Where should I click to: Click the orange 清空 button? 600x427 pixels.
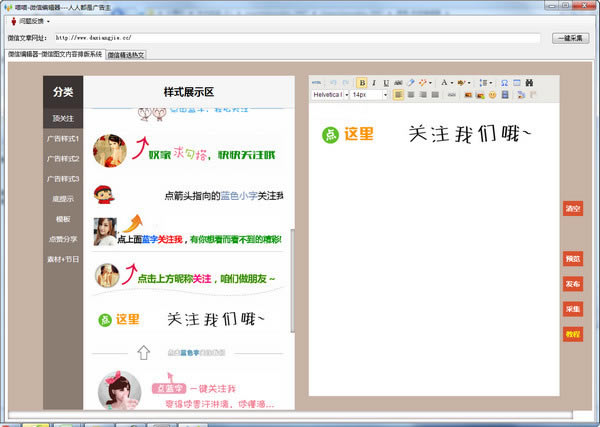pos(572,208)
